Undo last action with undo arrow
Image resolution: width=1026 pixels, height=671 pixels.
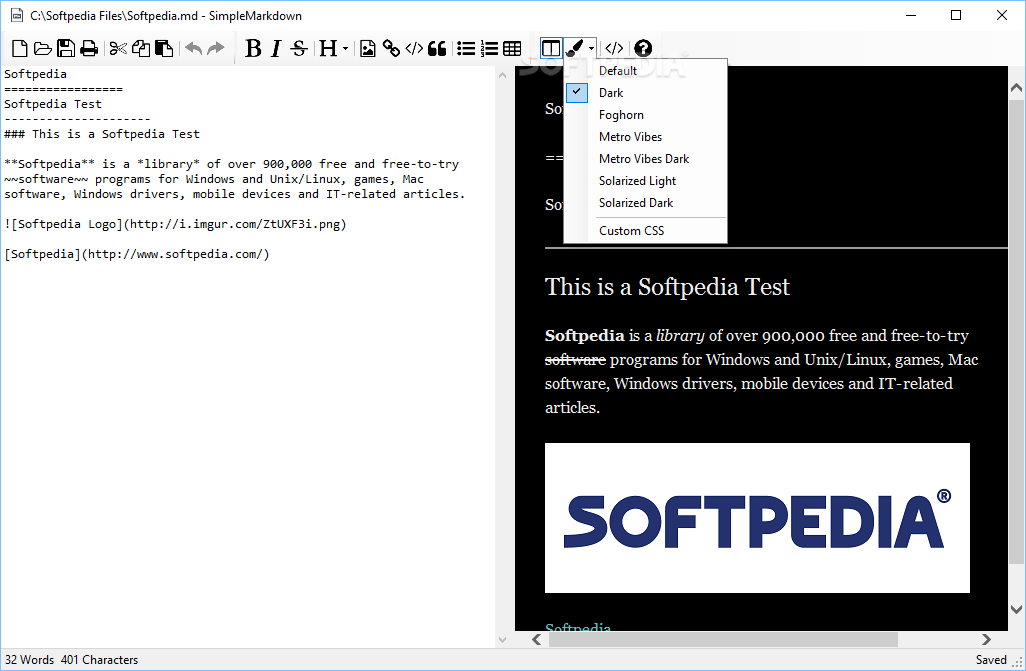pyautogui.click(x=194, y=48)
